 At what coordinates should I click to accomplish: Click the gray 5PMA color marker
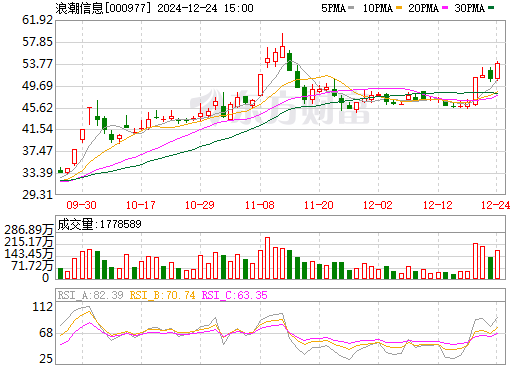tap(351, 7)
